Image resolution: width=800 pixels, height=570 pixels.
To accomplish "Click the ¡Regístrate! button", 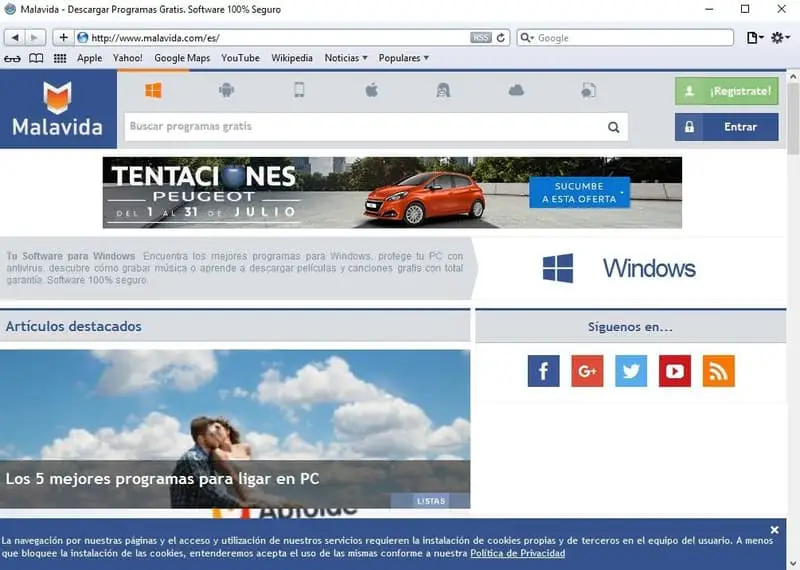I will [x=727, y=91].
